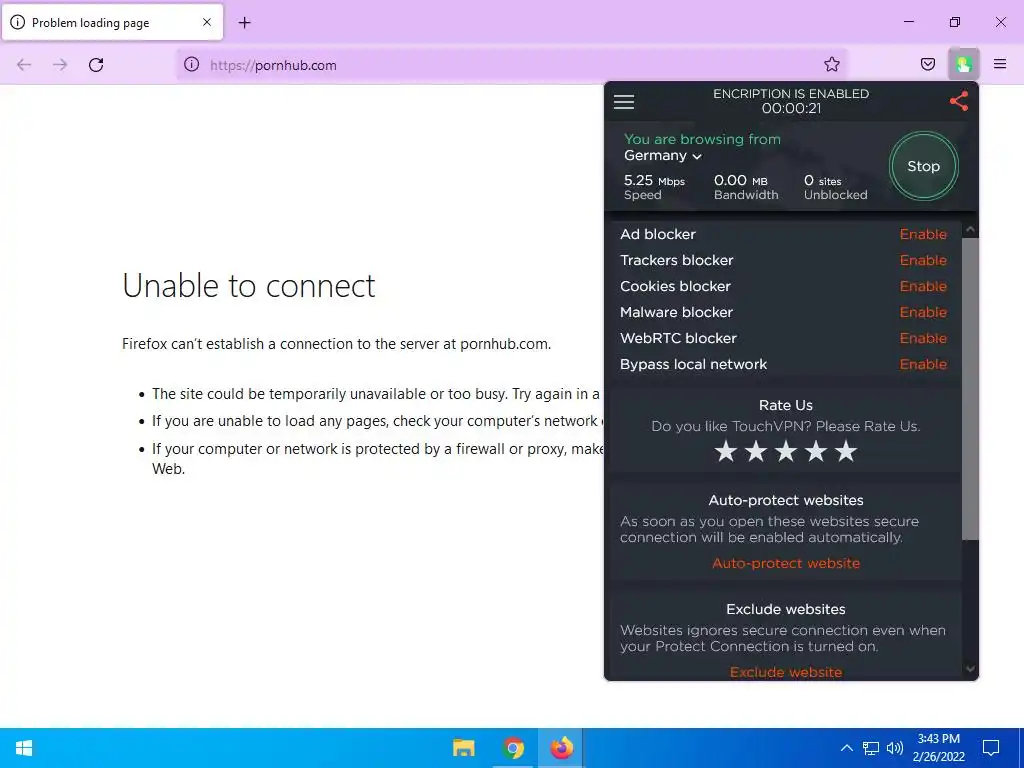This screenshot has height=768, width=1024.
Task: Open the Firefox application menu
Action: (x=1000, y=64)
